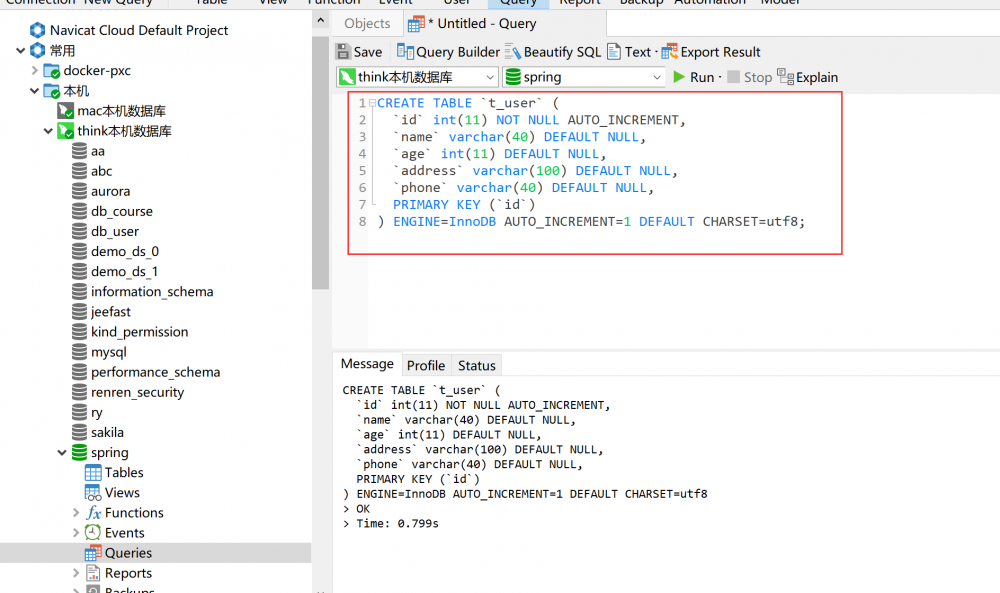Click the Explain icon
The height and width of the screenshot is (593, 1000).
(785, 77)
